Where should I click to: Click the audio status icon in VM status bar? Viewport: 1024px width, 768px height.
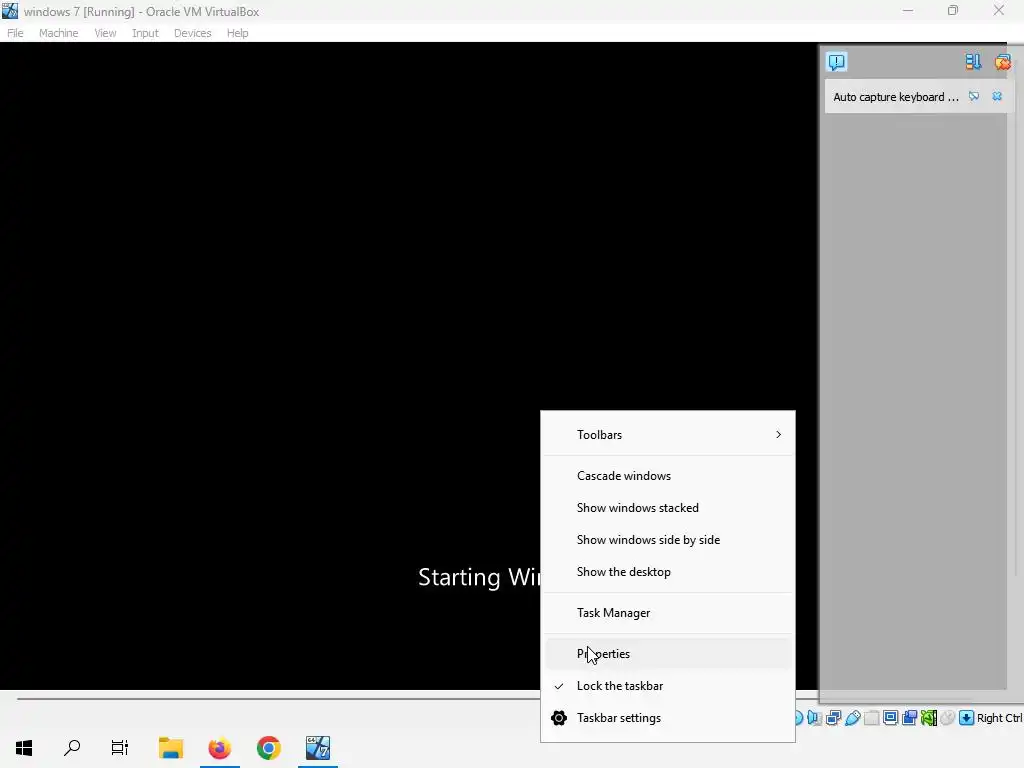coord(814,718)
